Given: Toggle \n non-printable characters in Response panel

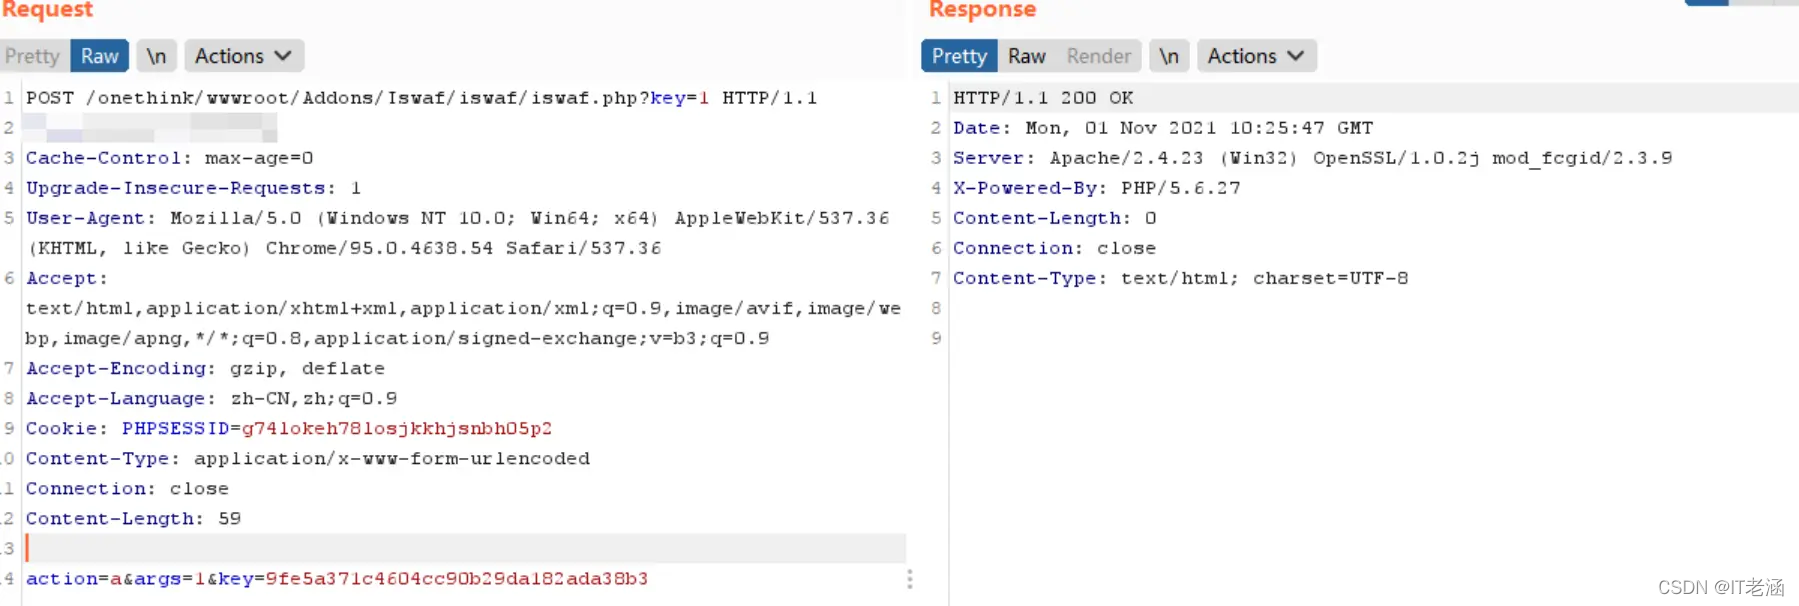Looking at the screenshot, I should [1169, 56].
